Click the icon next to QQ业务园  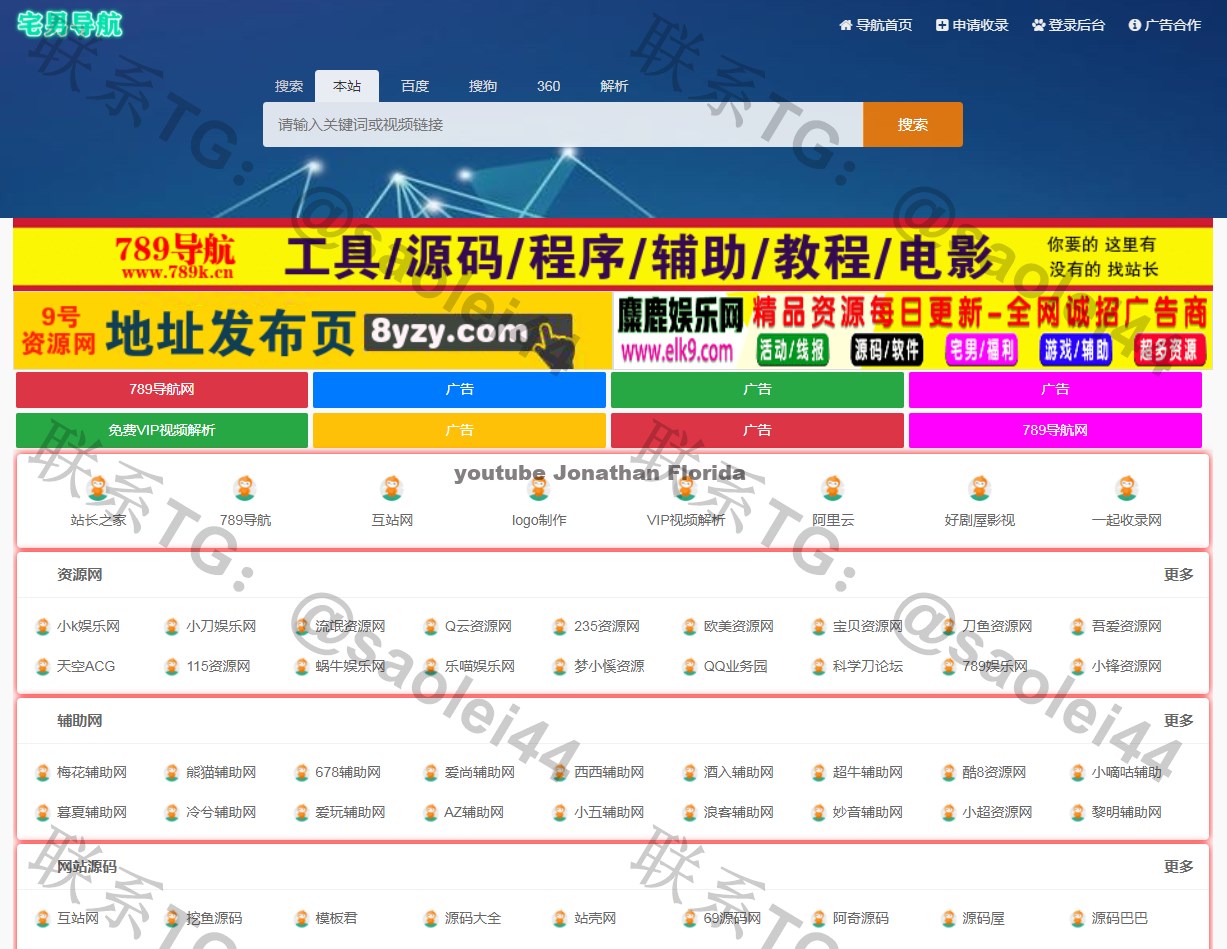coord(690,667)
